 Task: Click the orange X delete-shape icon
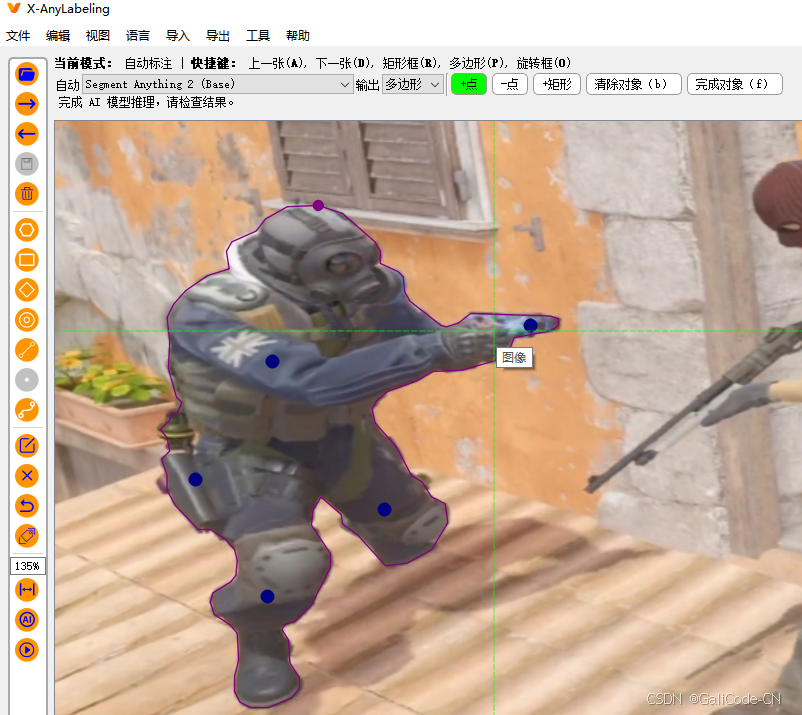(27, 476)
